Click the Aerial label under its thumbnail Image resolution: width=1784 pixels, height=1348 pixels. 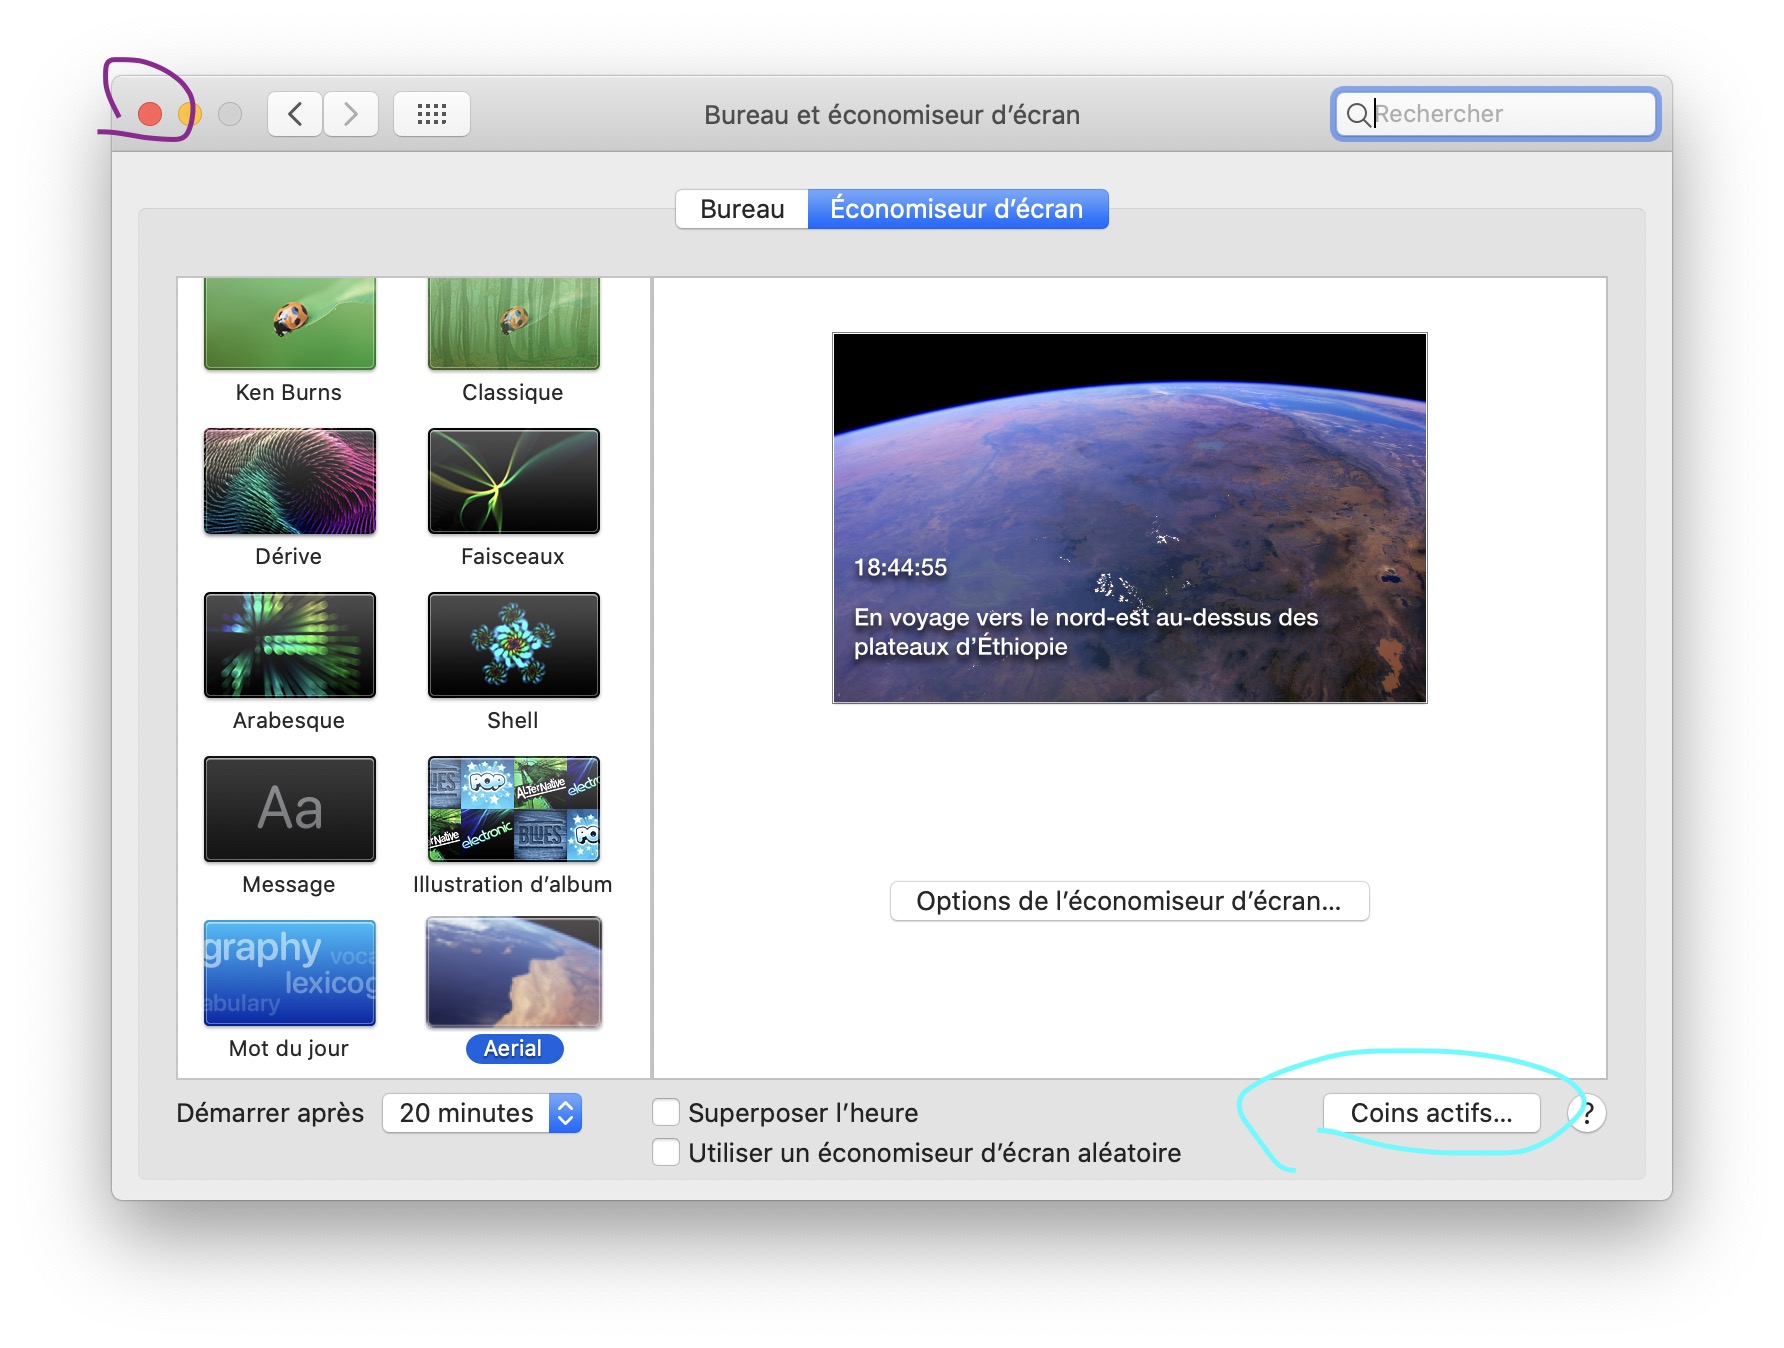click(514, 1048)
